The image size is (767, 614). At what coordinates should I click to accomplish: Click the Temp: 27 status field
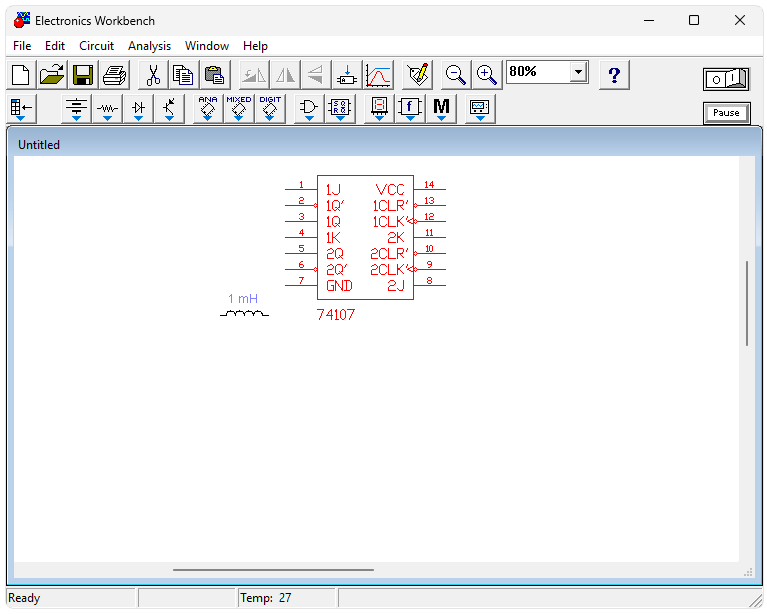click(x=287, y=598)
